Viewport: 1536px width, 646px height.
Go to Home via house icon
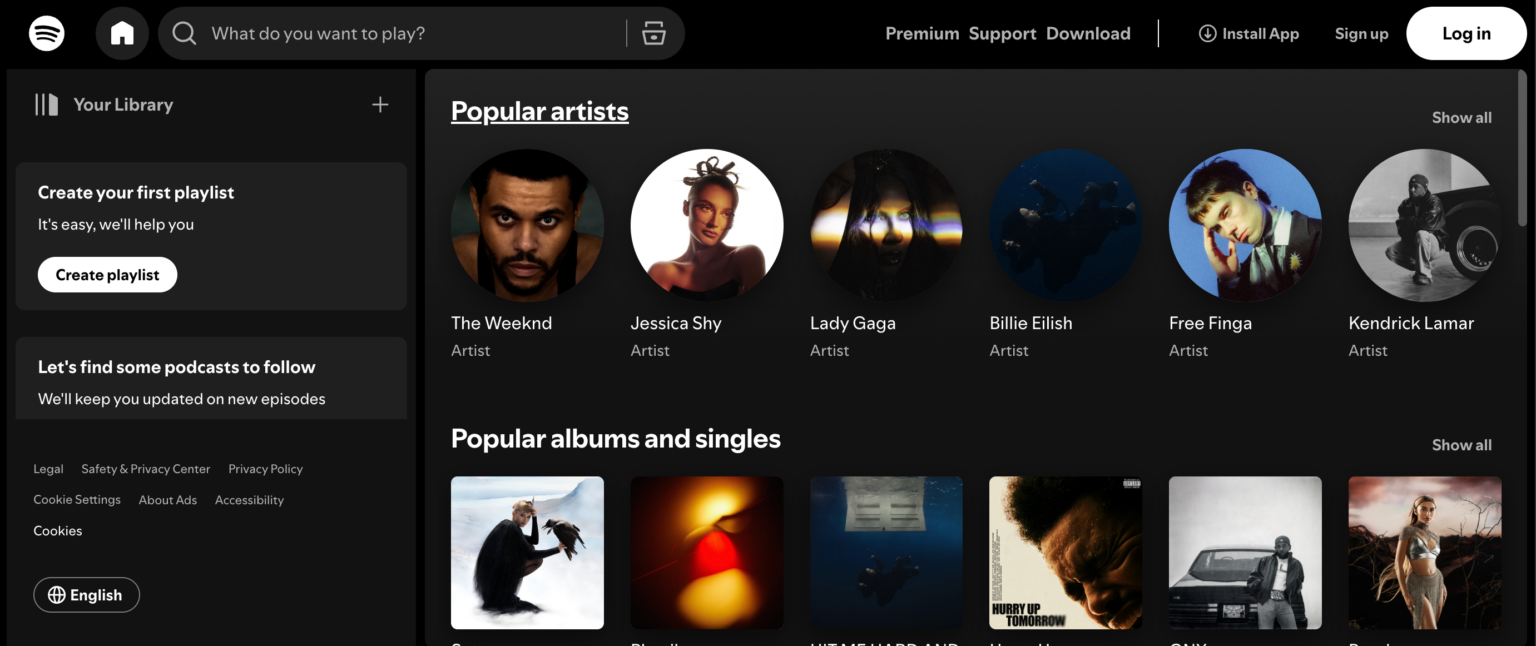click(122, 33)
